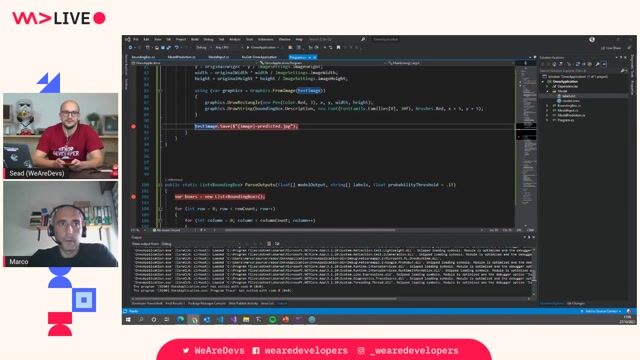Open the account profile icon in title bar
This screenshot has height=360, width=640.
coord(592,40)
